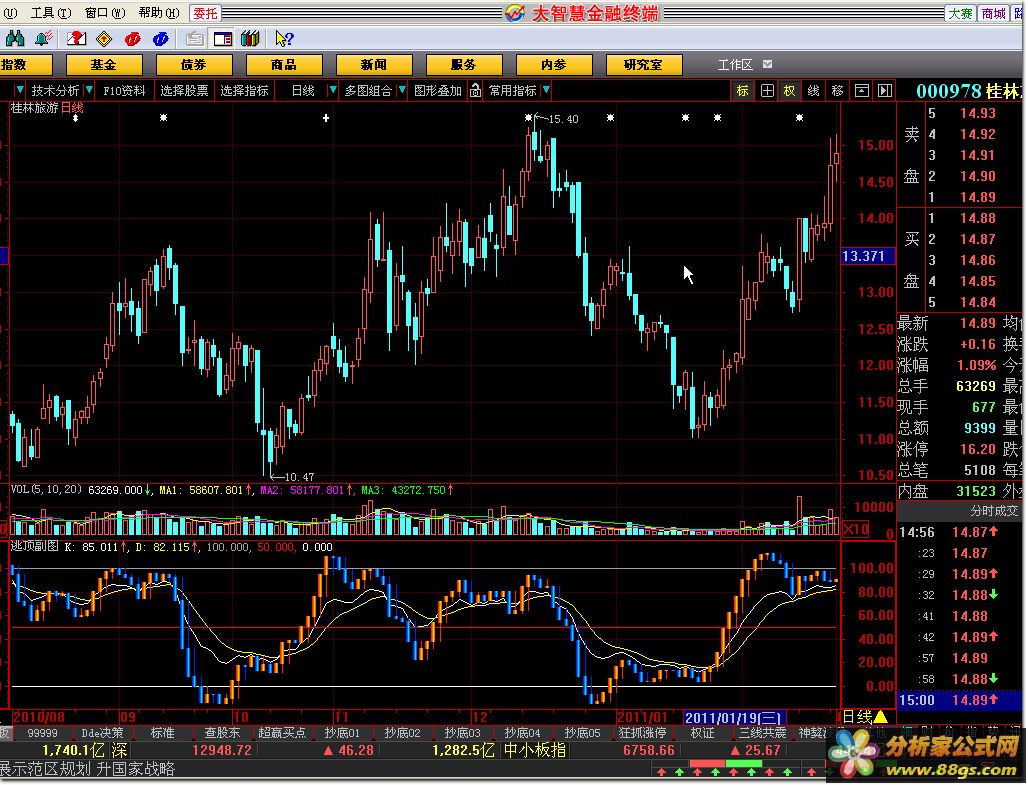Screen dimensions: 1028x785
Task: Click the 13.371 price axis label
Action: [867, 256]
